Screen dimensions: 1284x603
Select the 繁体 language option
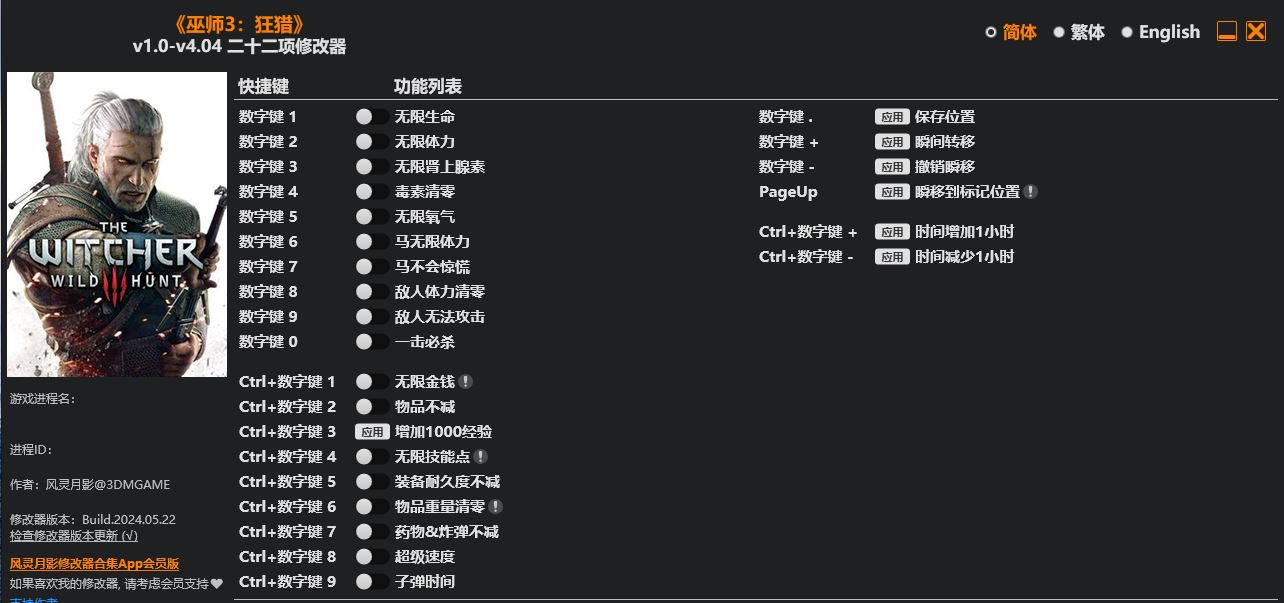pyautogui.click(x=1079, y=32)
